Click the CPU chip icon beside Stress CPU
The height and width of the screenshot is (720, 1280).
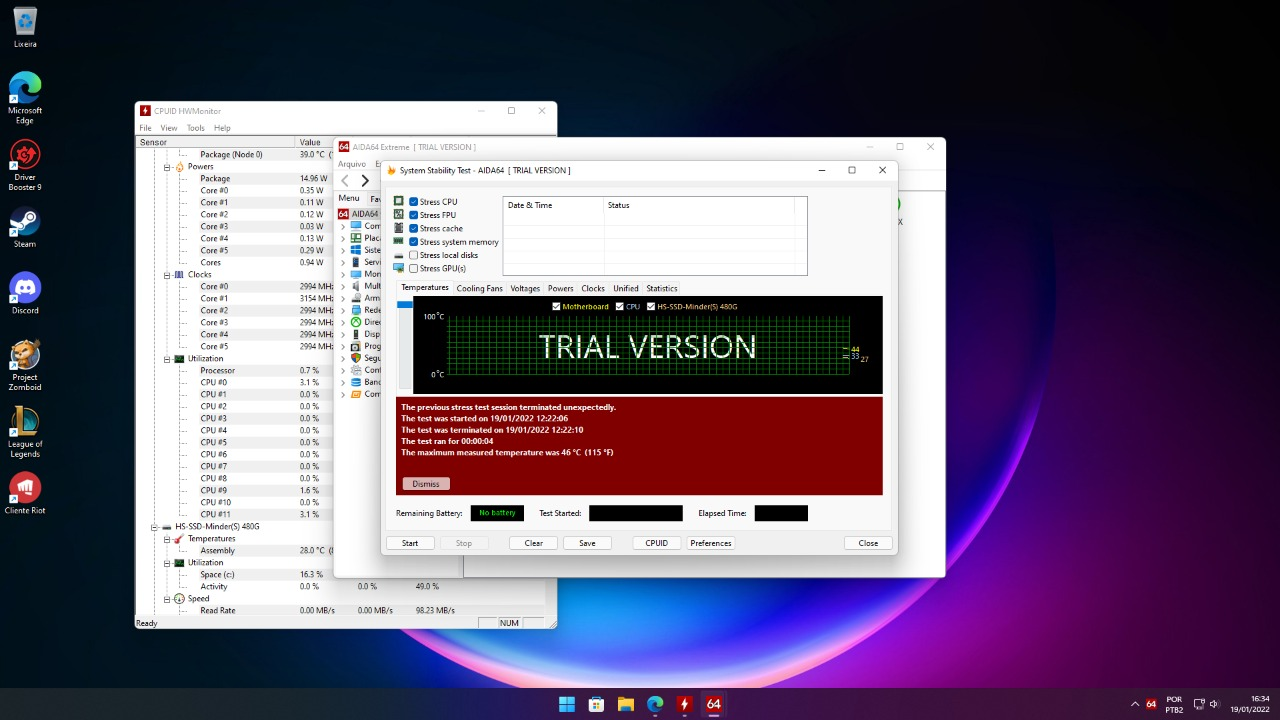click(399, 202)
